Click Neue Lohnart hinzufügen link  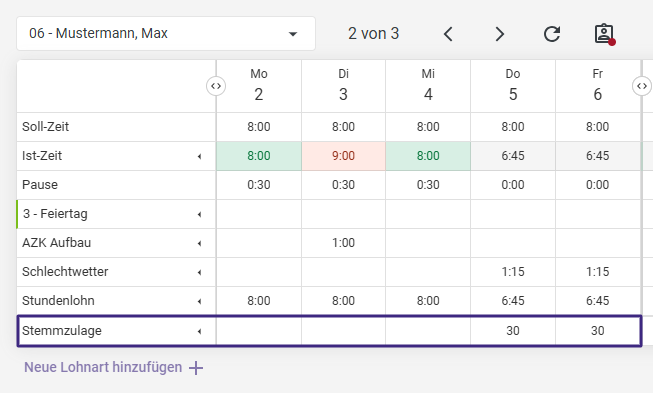[x=103, y=367]
